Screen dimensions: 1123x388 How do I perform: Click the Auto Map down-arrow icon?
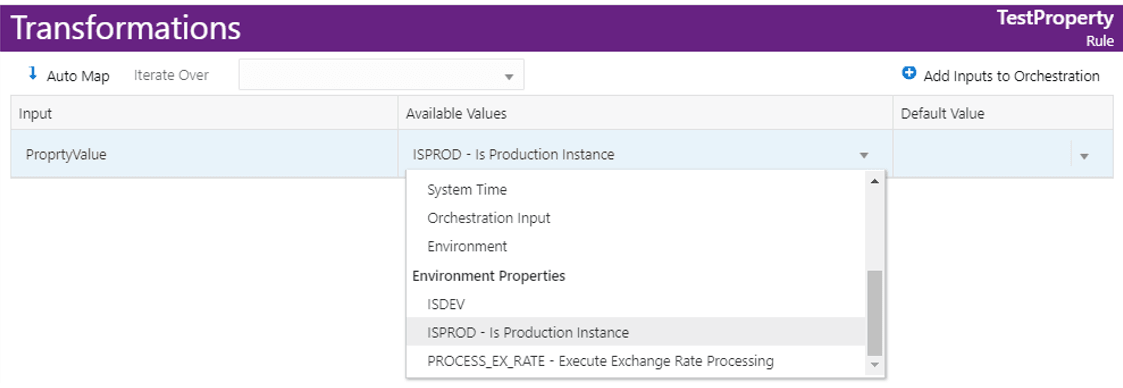pos(32,73)
